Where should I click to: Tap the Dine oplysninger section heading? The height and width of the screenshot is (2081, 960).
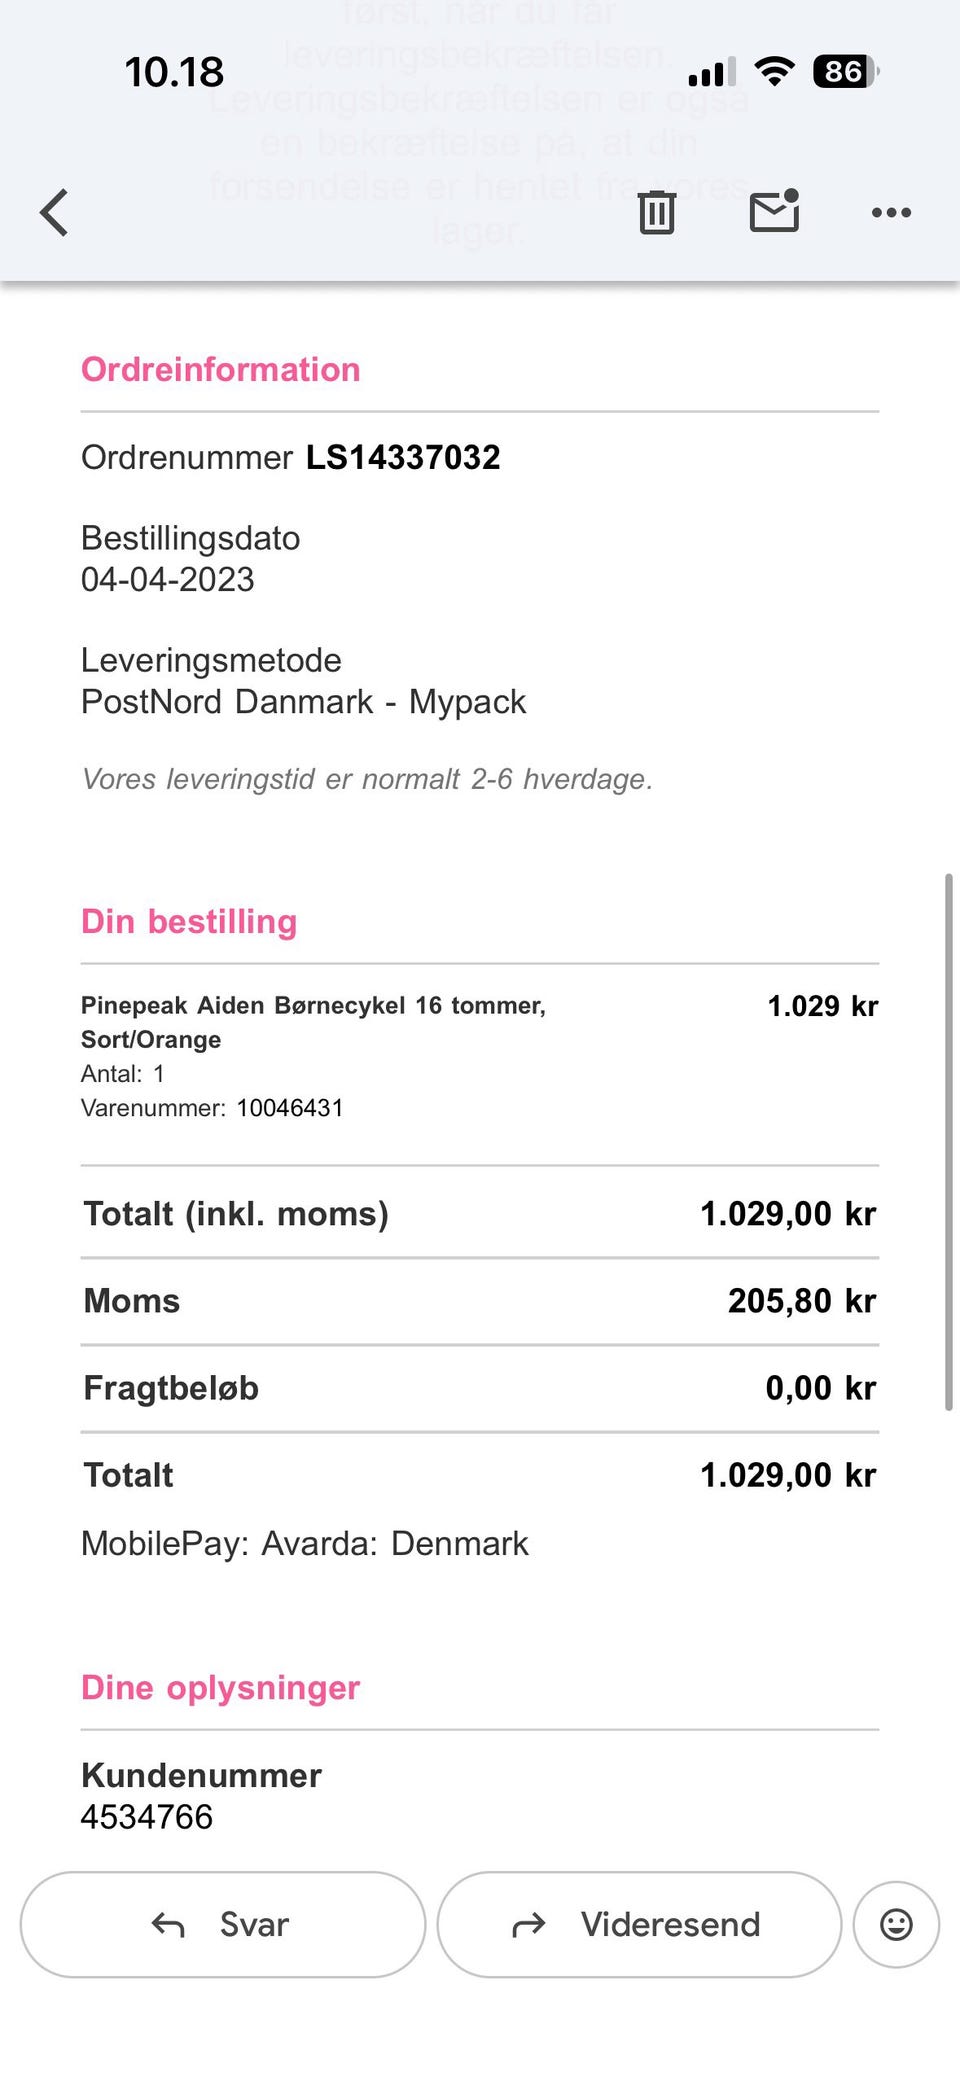coord(220,1687)
